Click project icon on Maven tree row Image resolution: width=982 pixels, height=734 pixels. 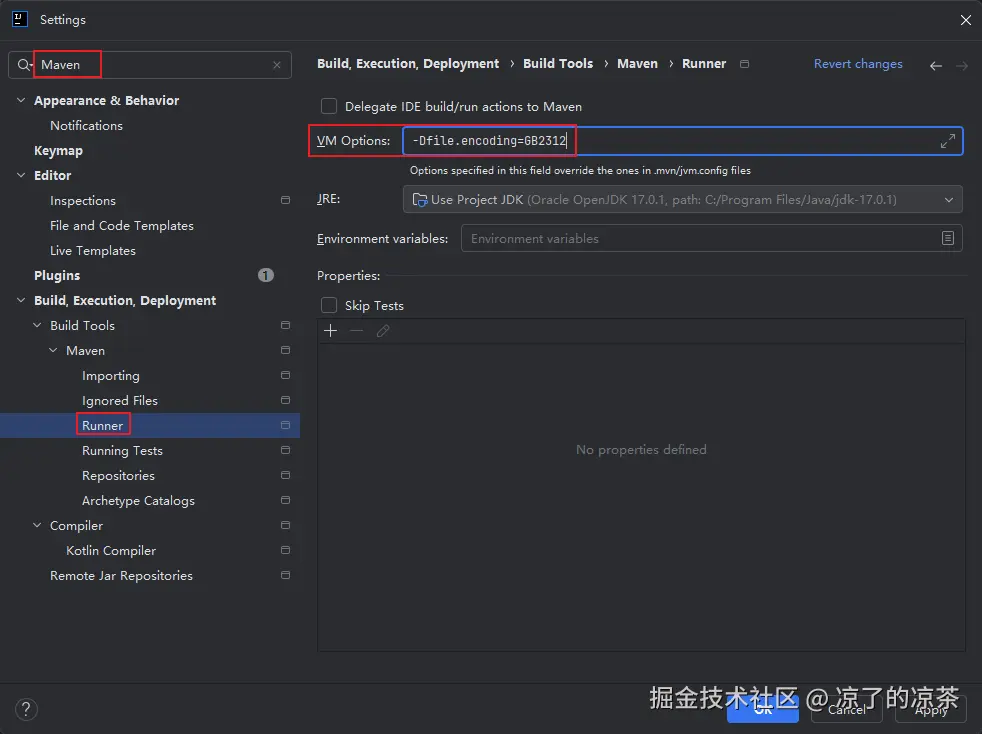(286, 350)
